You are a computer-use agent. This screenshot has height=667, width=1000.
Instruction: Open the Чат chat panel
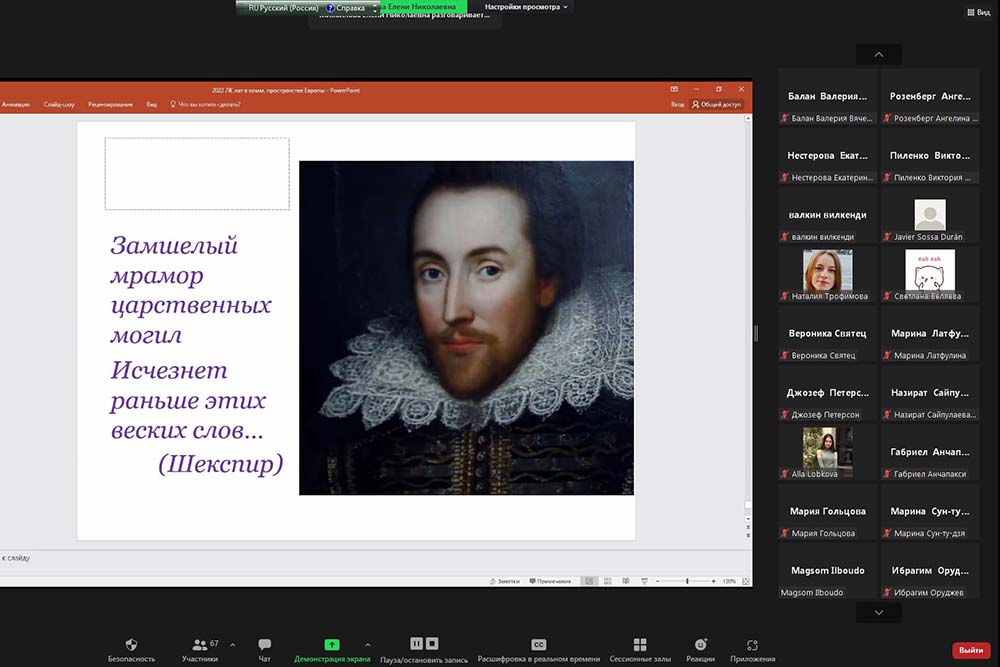point(264,645)
